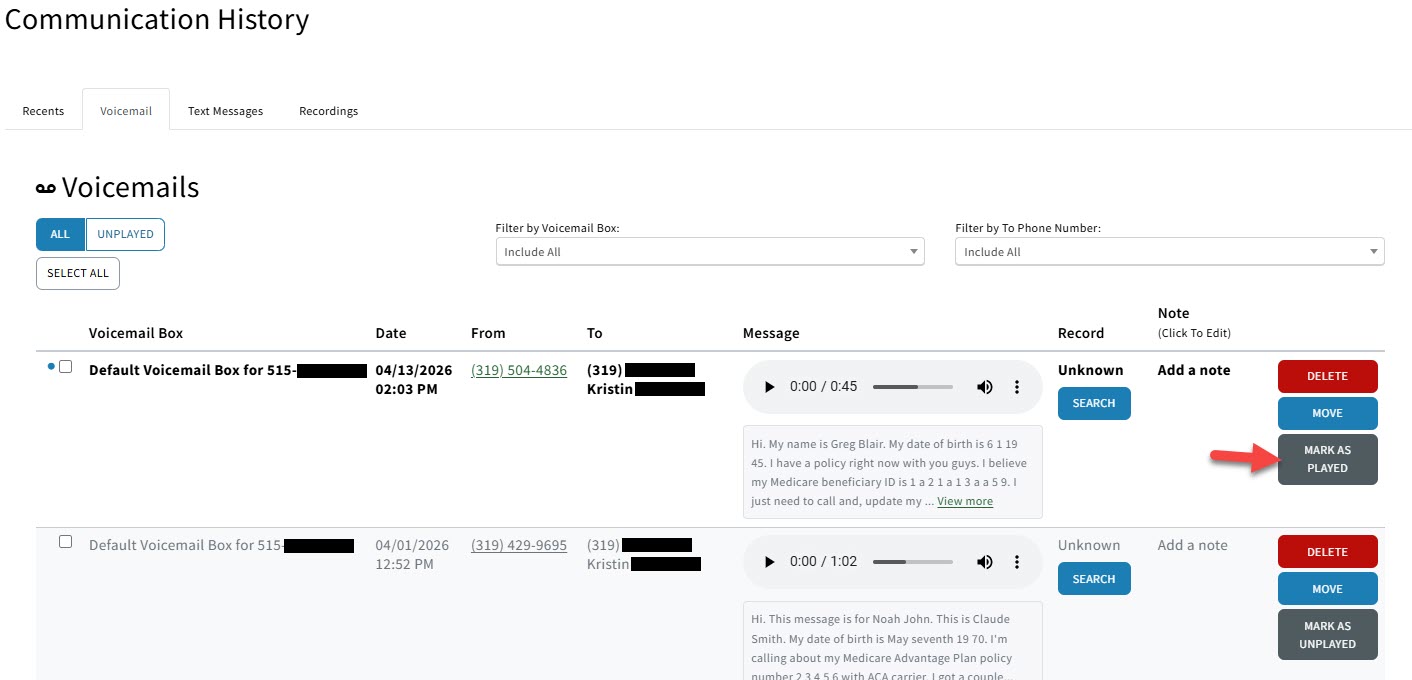Switch to the Voicemail tab
1412x680 pixels.
pos(126,111)
